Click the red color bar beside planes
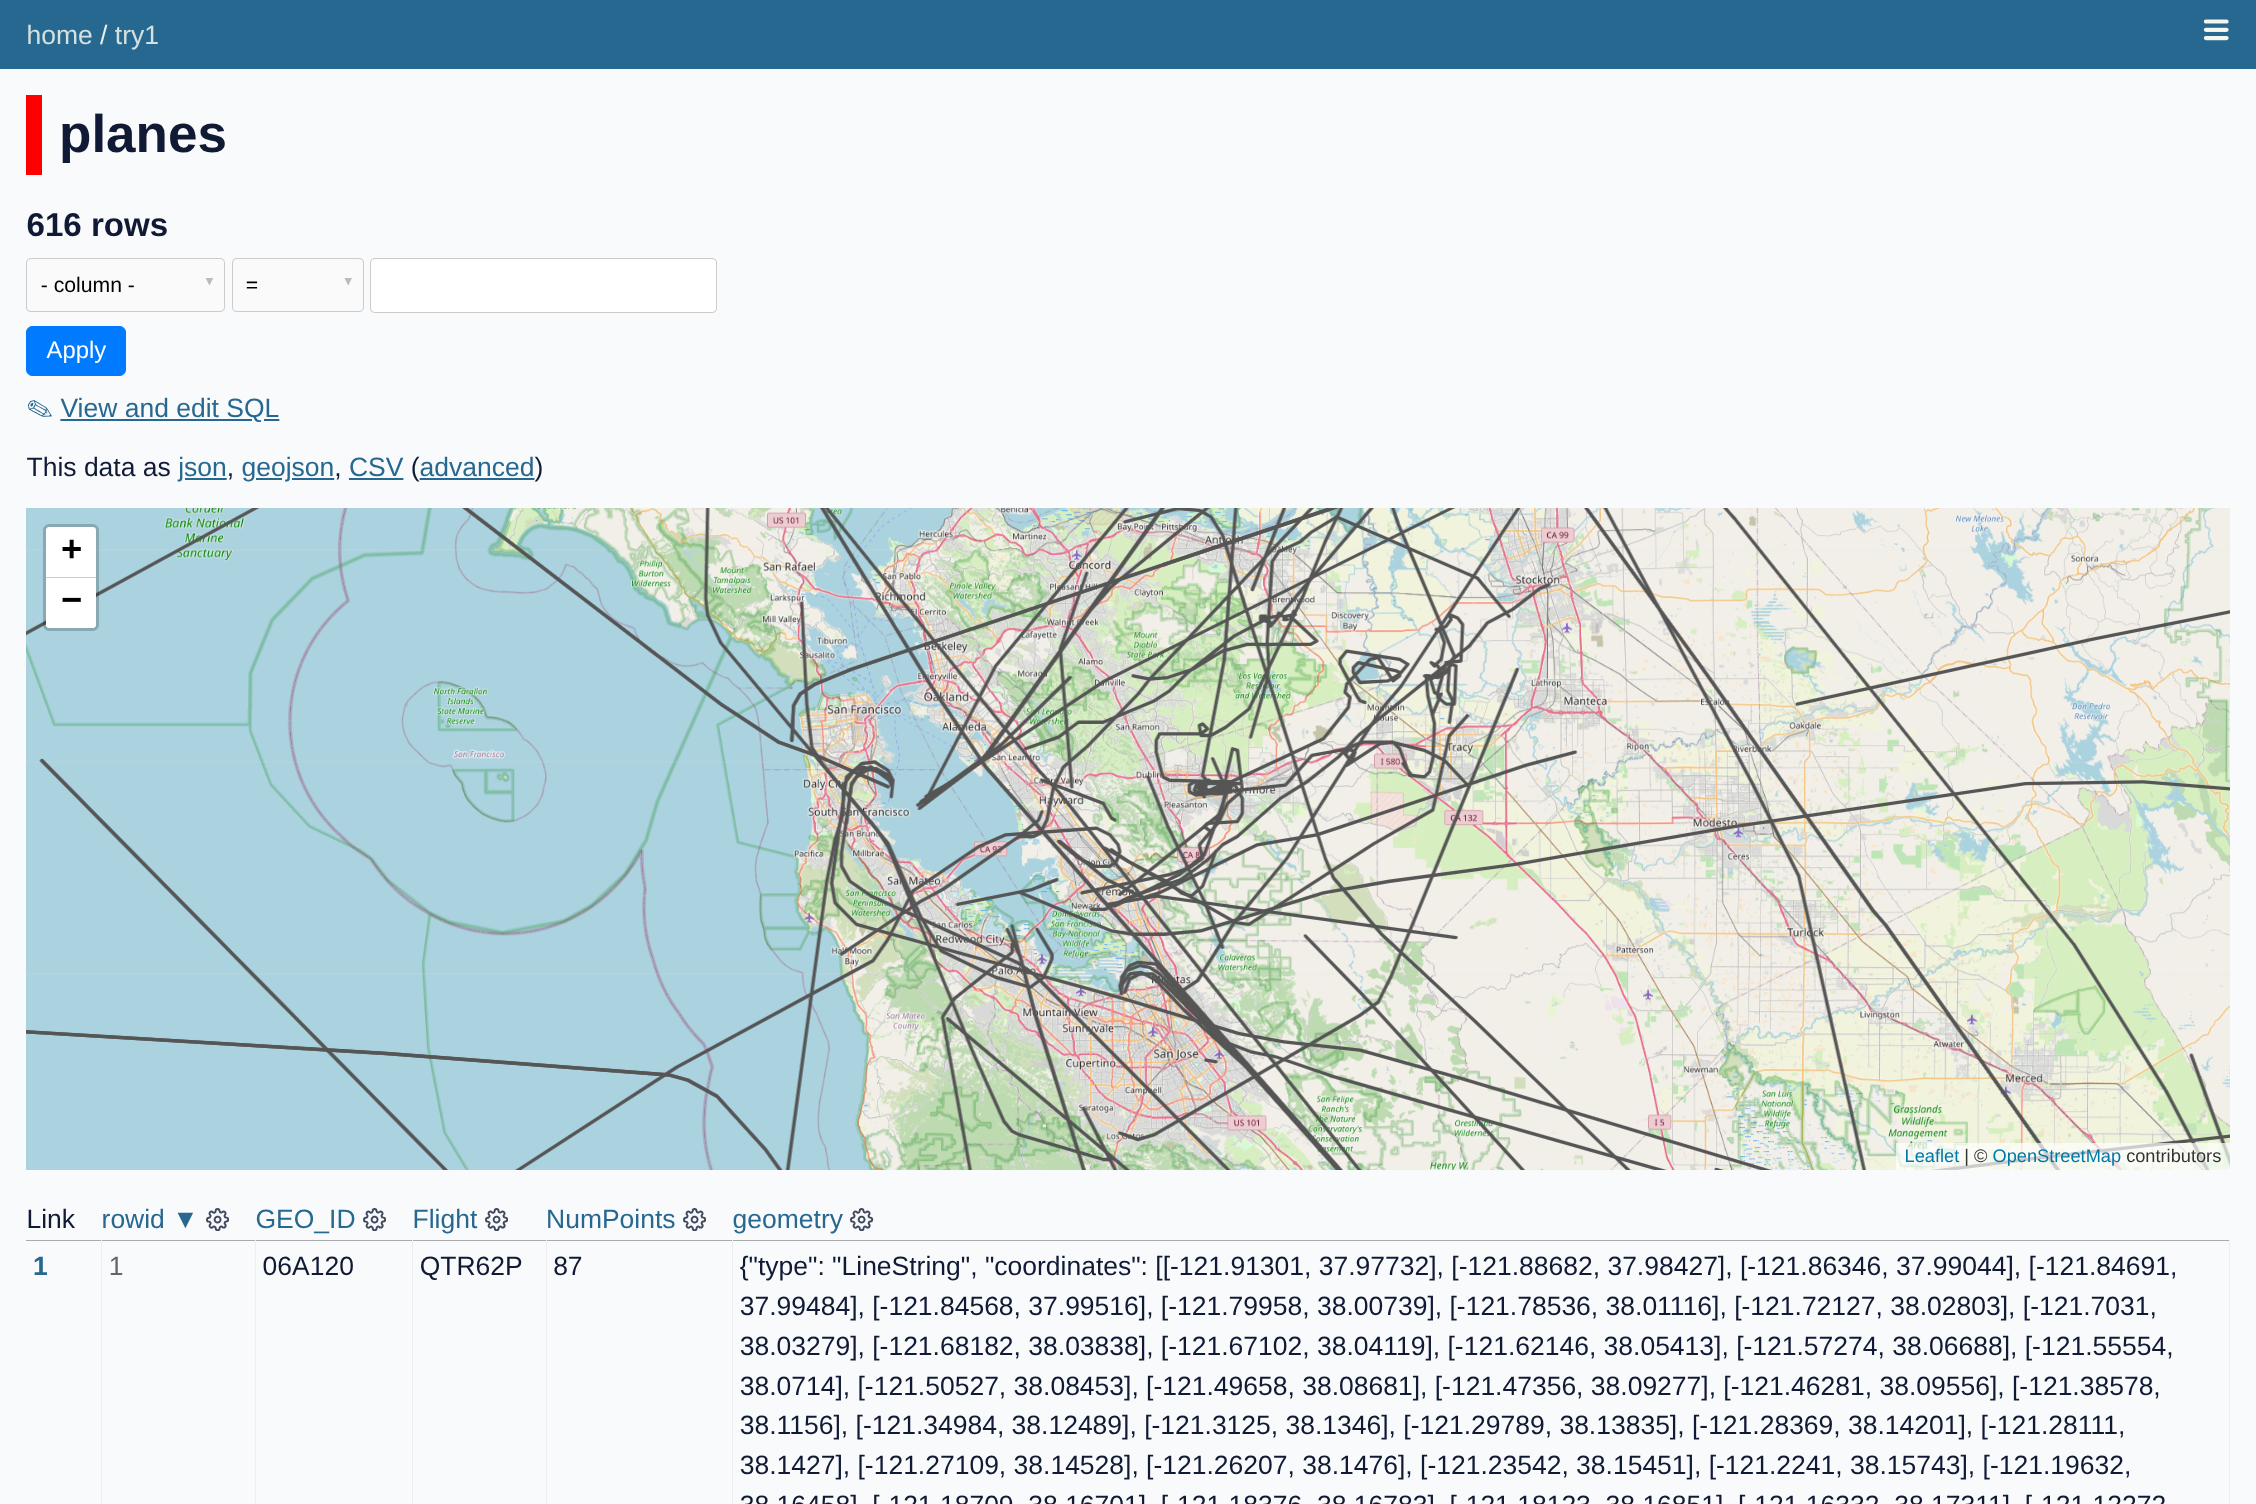This screenshot has height=1504, width=2256. coord(34,135)
